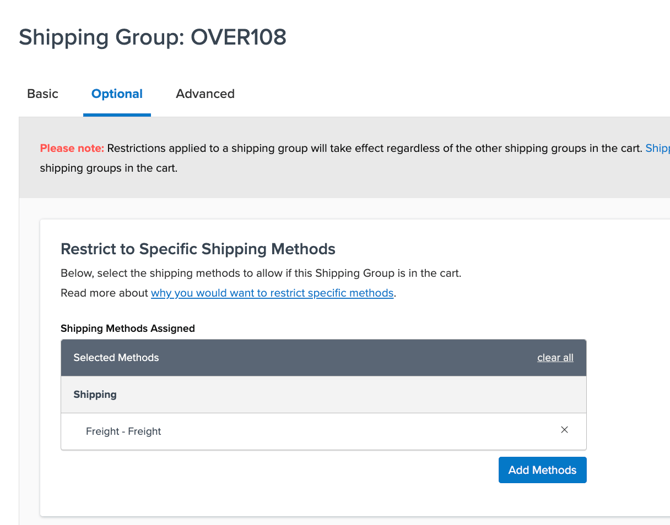
Task: Click the 'Read more about' text
Action: click(x=104, y=293)
